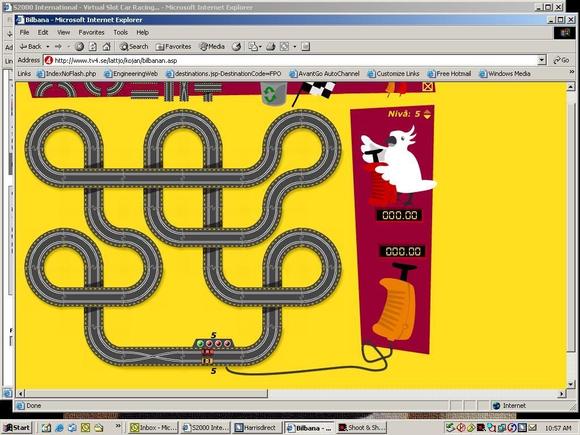Screen dimensions: 580x435
Task: Open the Back button history dropdown arrow
Action: click(48, 47)
